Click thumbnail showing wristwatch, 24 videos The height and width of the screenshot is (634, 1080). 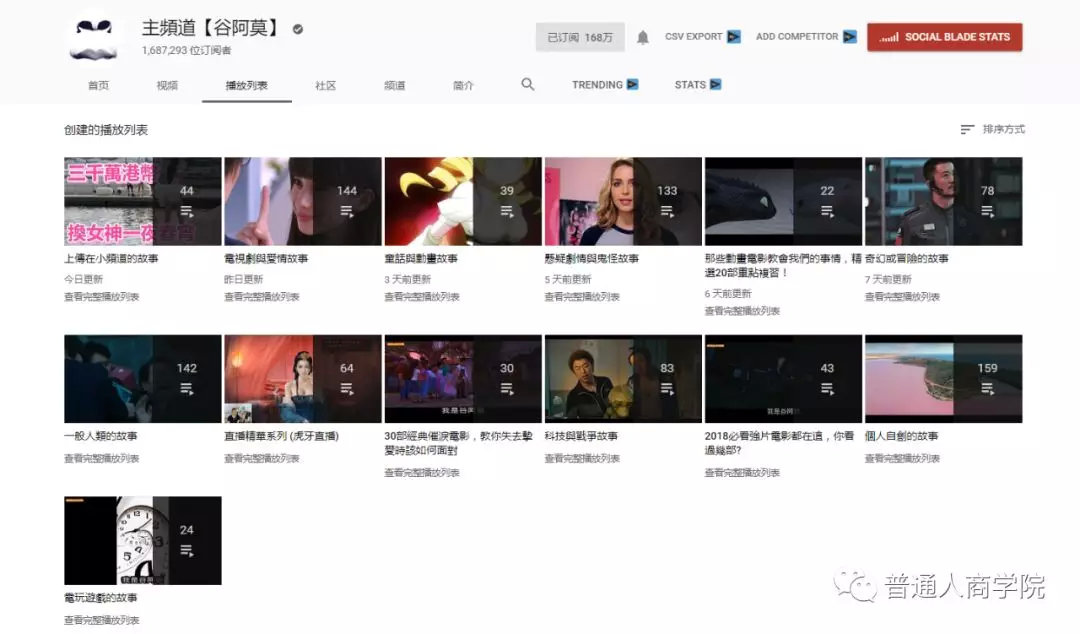(143, 540)
